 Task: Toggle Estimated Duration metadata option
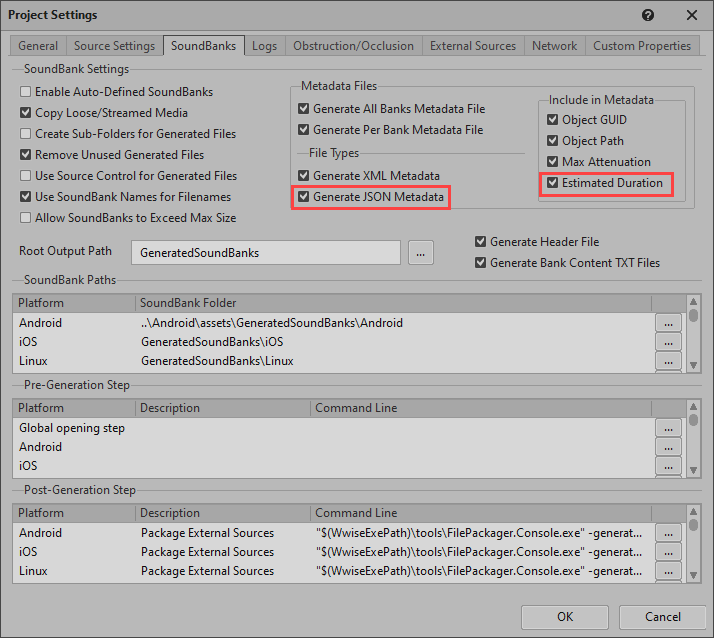point(553,183)
